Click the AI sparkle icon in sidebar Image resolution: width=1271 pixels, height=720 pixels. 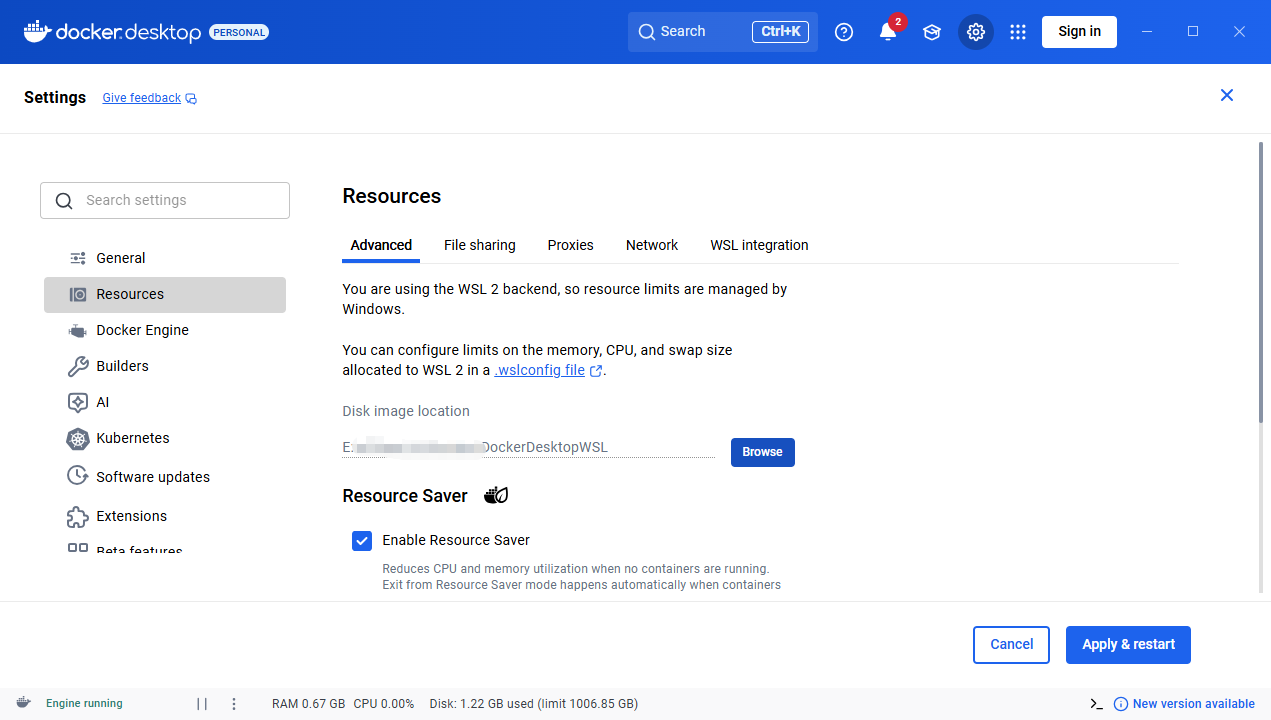click(78, 402)
